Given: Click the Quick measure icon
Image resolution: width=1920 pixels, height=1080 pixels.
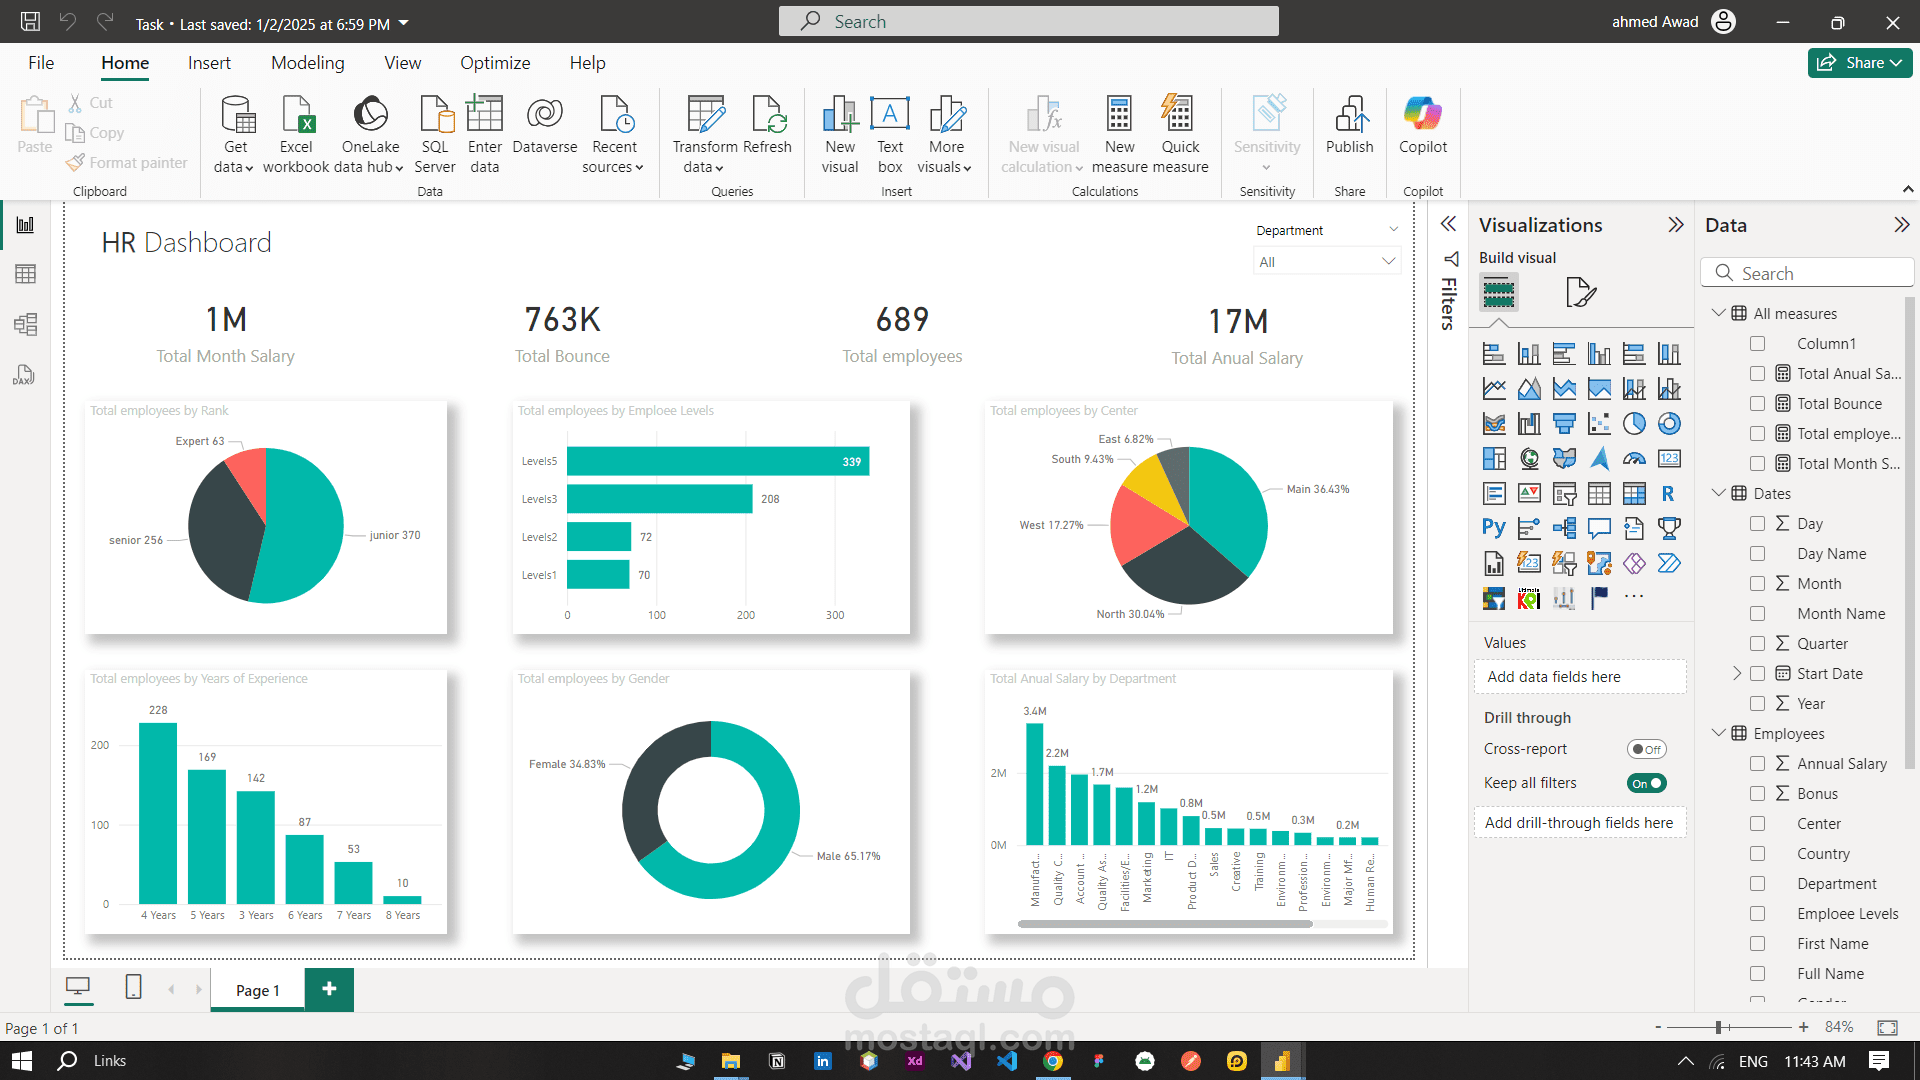Looking at the screenshot, I should tap(1179, 116).
